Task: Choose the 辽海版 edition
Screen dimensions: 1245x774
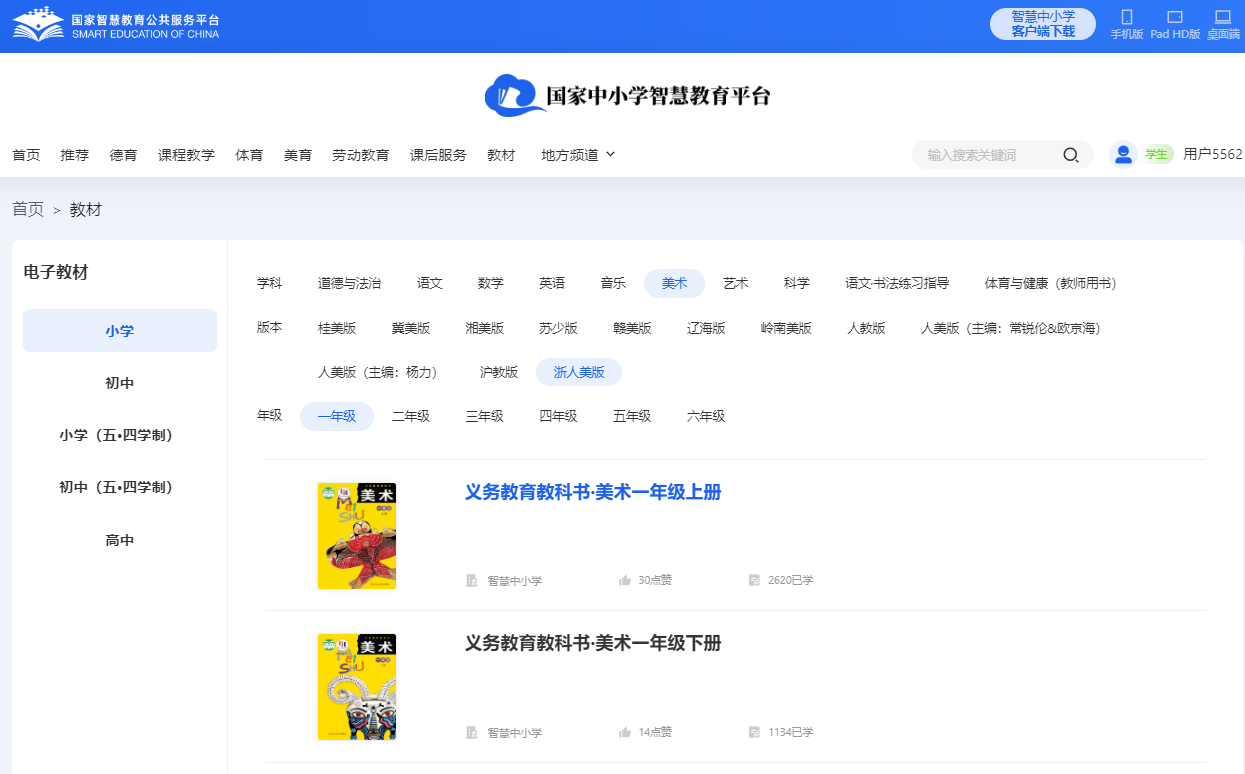Action: (707, 327)
